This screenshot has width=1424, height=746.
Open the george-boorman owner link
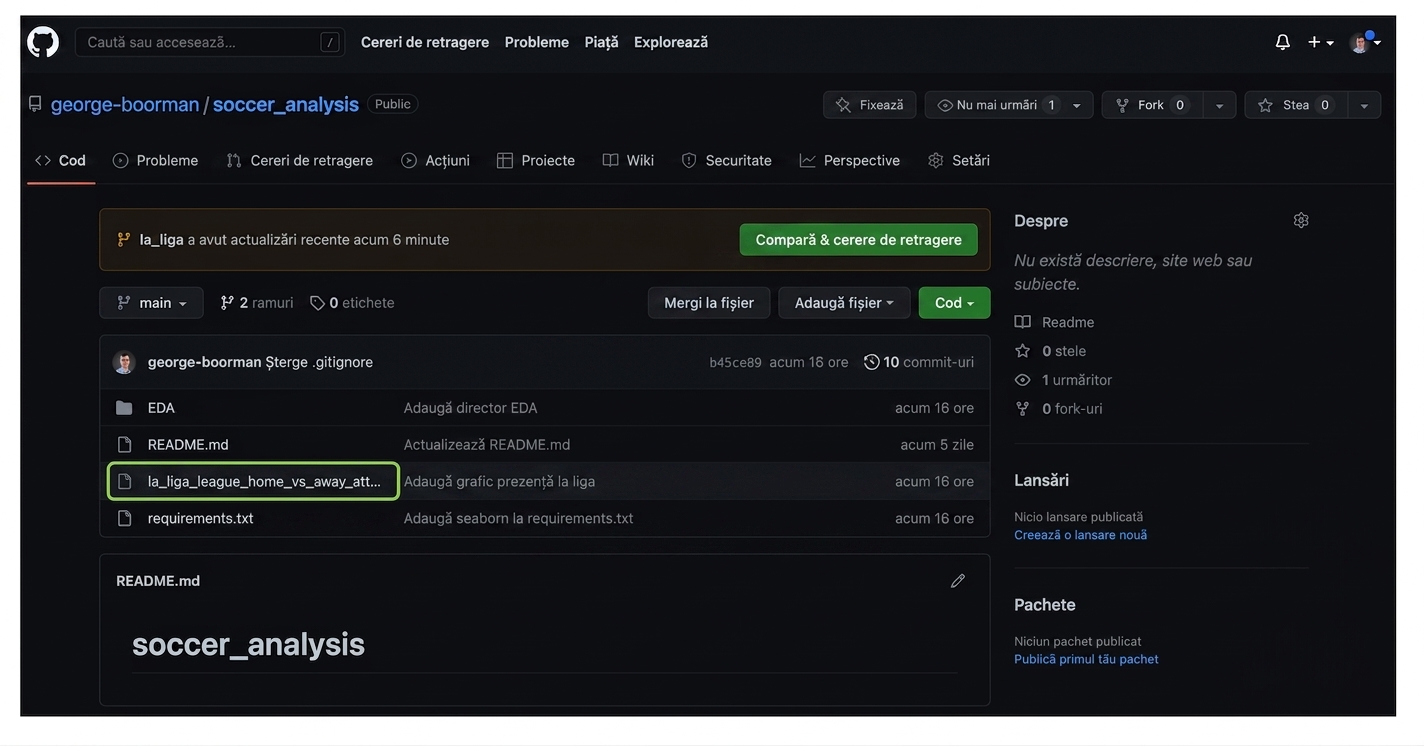125,104
